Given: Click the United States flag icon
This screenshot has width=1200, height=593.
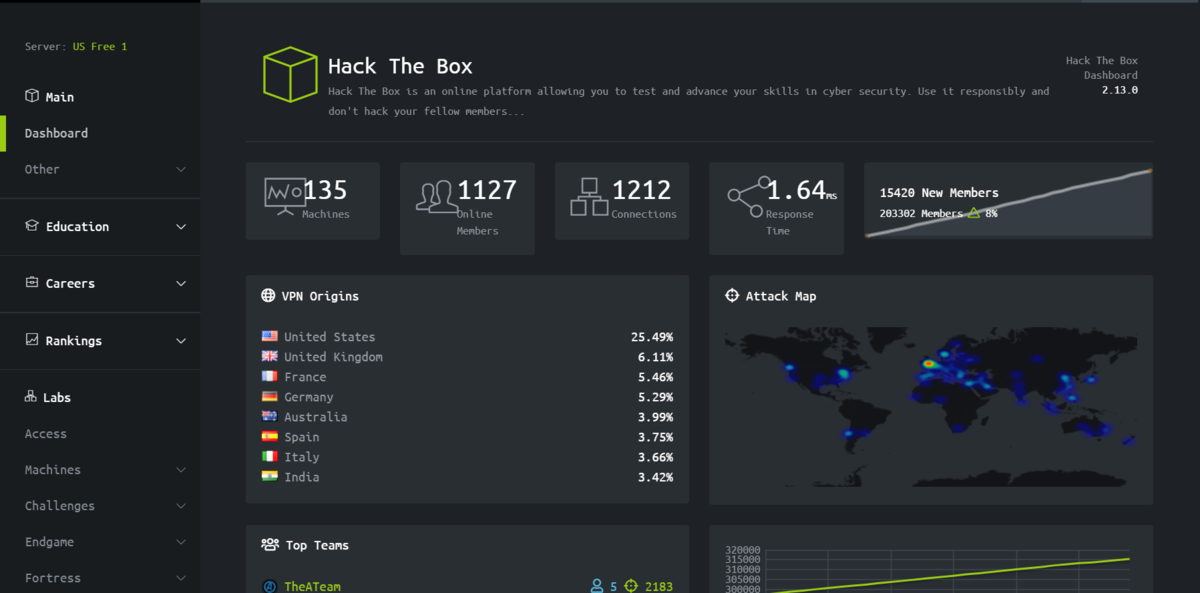Looking at the screenshot, I should (x=269, y=337).
